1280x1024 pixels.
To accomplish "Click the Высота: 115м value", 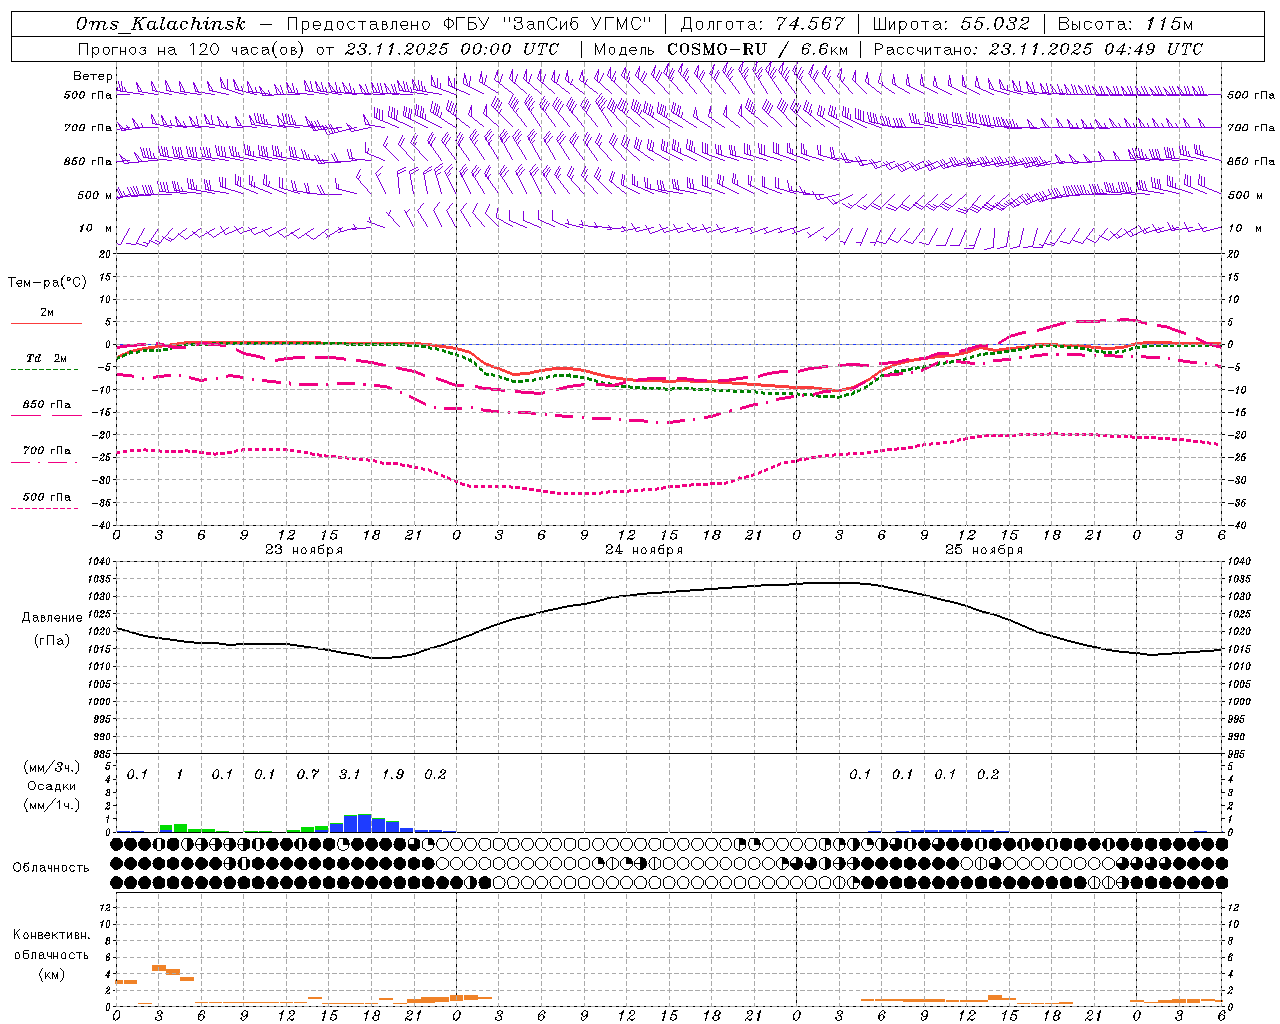I will [1125, 24].
